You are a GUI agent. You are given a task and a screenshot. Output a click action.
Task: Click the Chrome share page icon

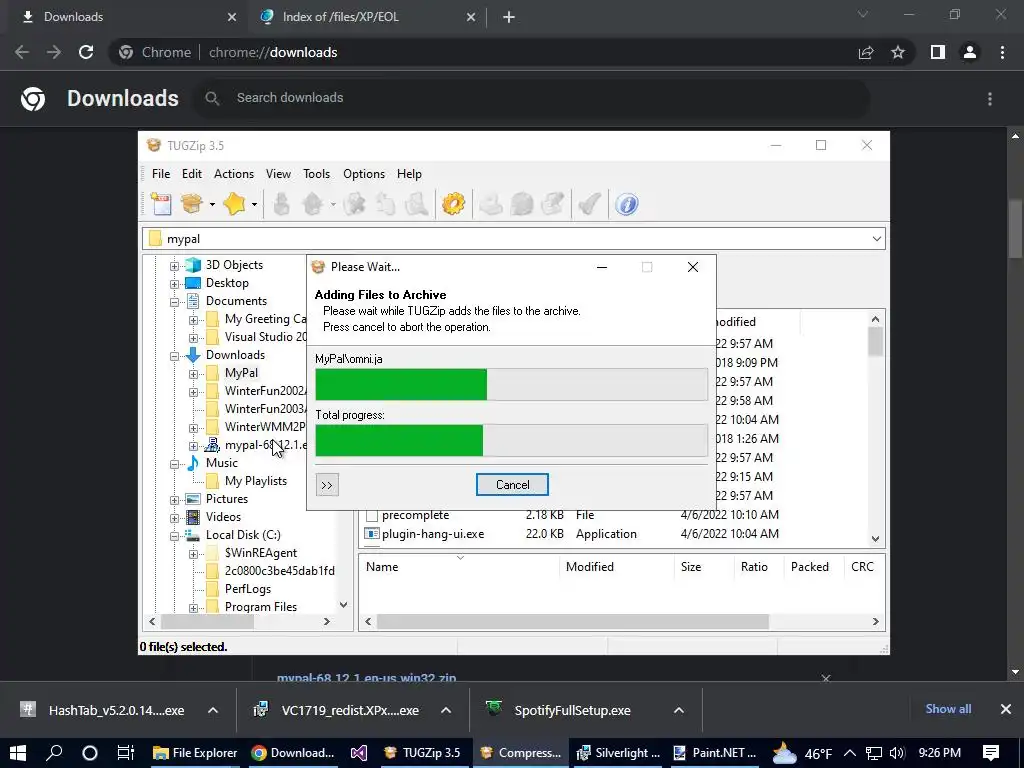pyautogui.click(x=866, y=52)
